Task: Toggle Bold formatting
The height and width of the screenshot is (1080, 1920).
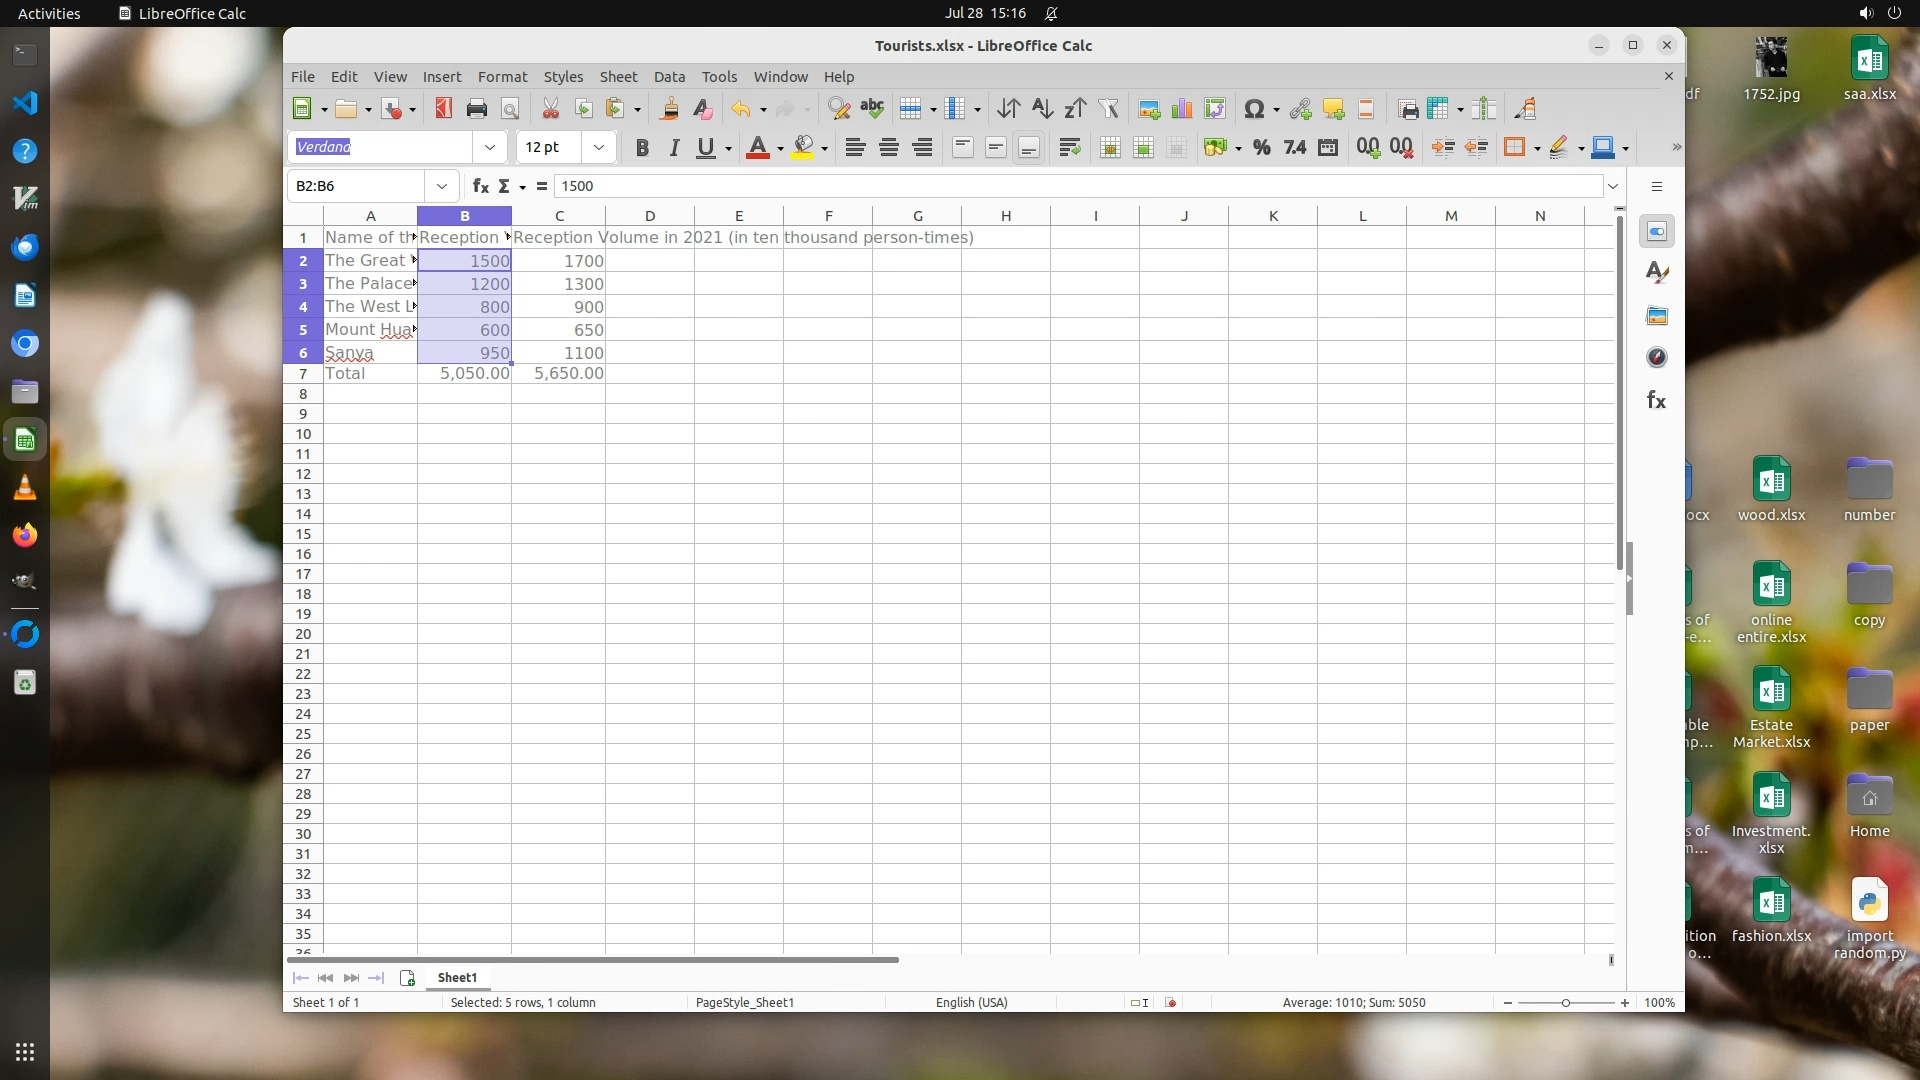Action: pos(642,148)
